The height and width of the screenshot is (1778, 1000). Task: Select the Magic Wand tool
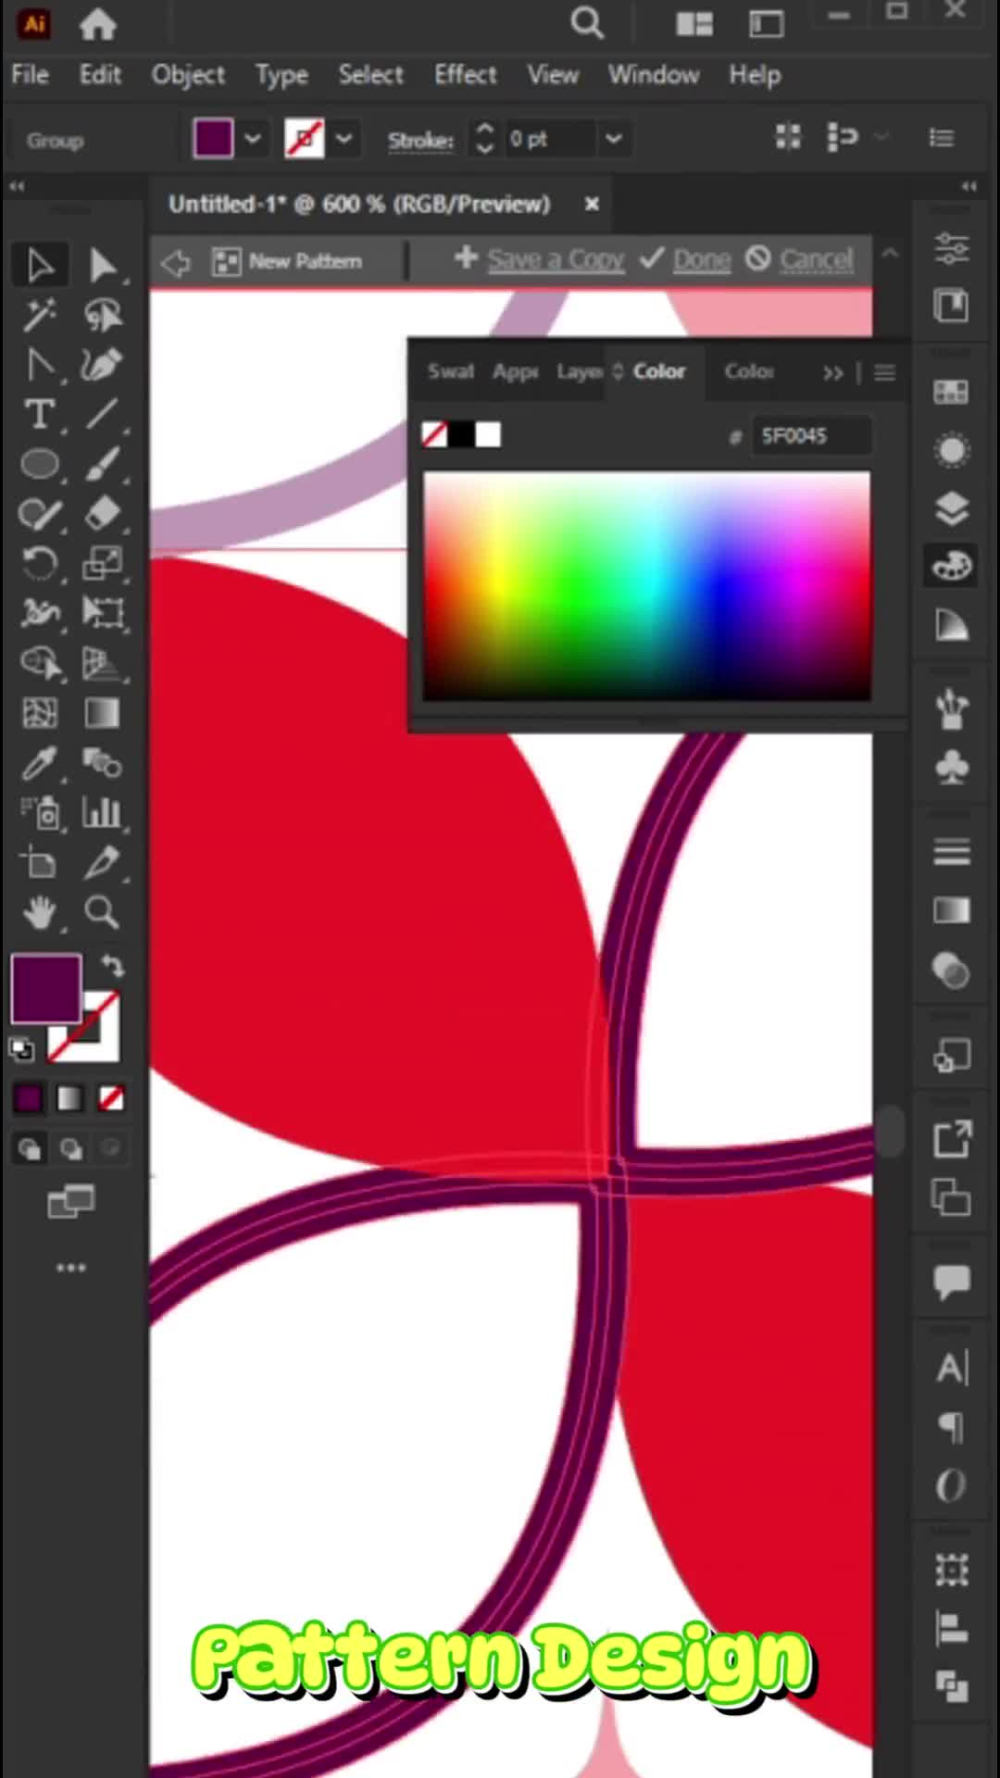[40, 315]
